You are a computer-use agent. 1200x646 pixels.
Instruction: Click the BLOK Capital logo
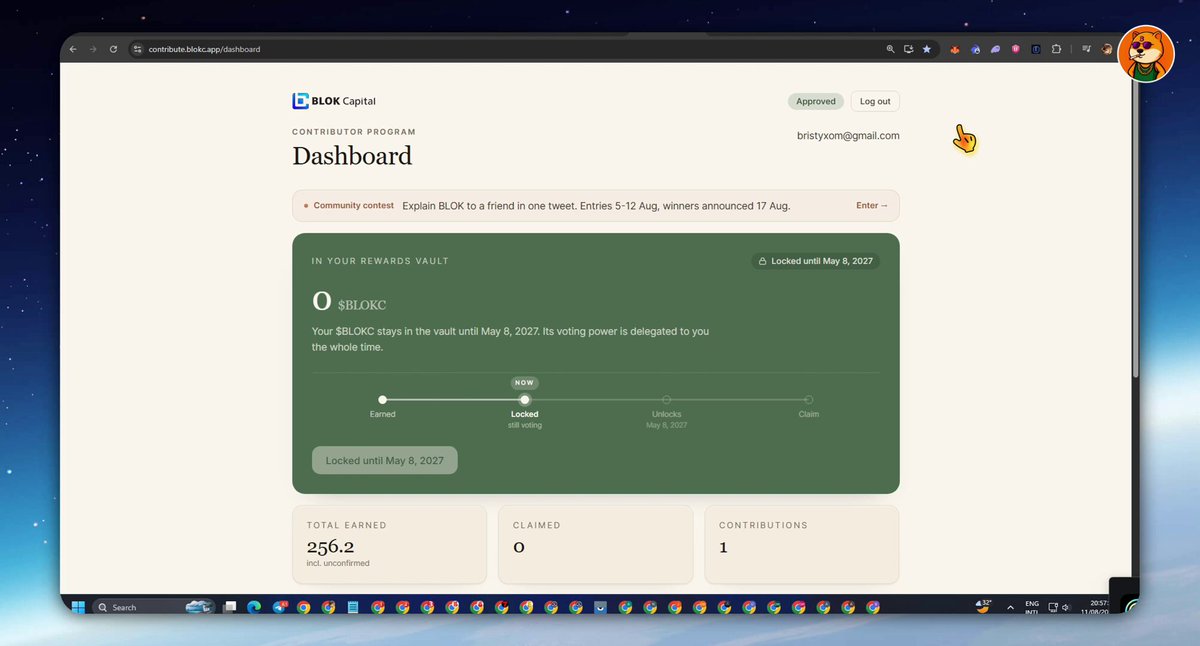[x=334, y=101]
